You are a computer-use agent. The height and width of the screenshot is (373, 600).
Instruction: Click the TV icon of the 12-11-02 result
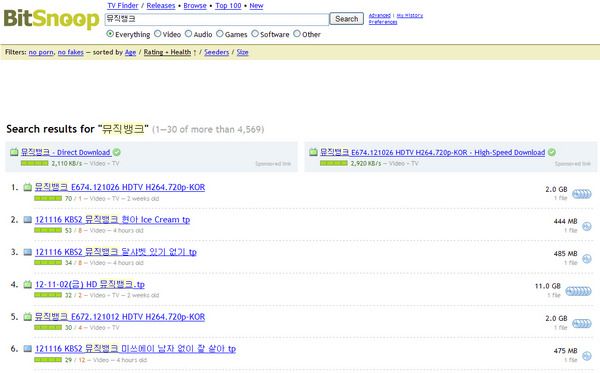pyautogui.click(x=28, y=284)
